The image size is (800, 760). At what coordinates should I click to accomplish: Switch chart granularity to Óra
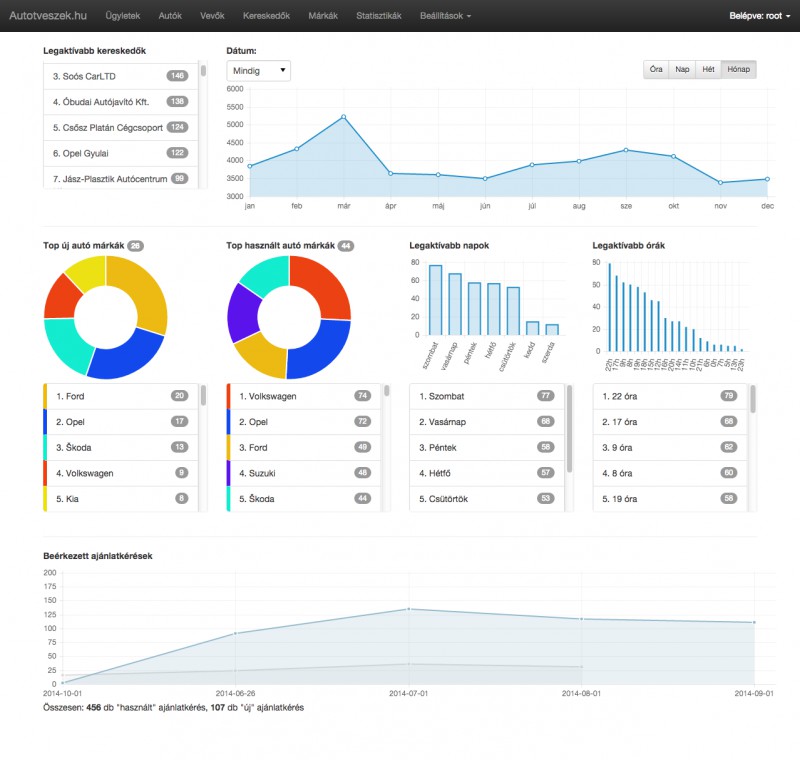coord(656,69)
